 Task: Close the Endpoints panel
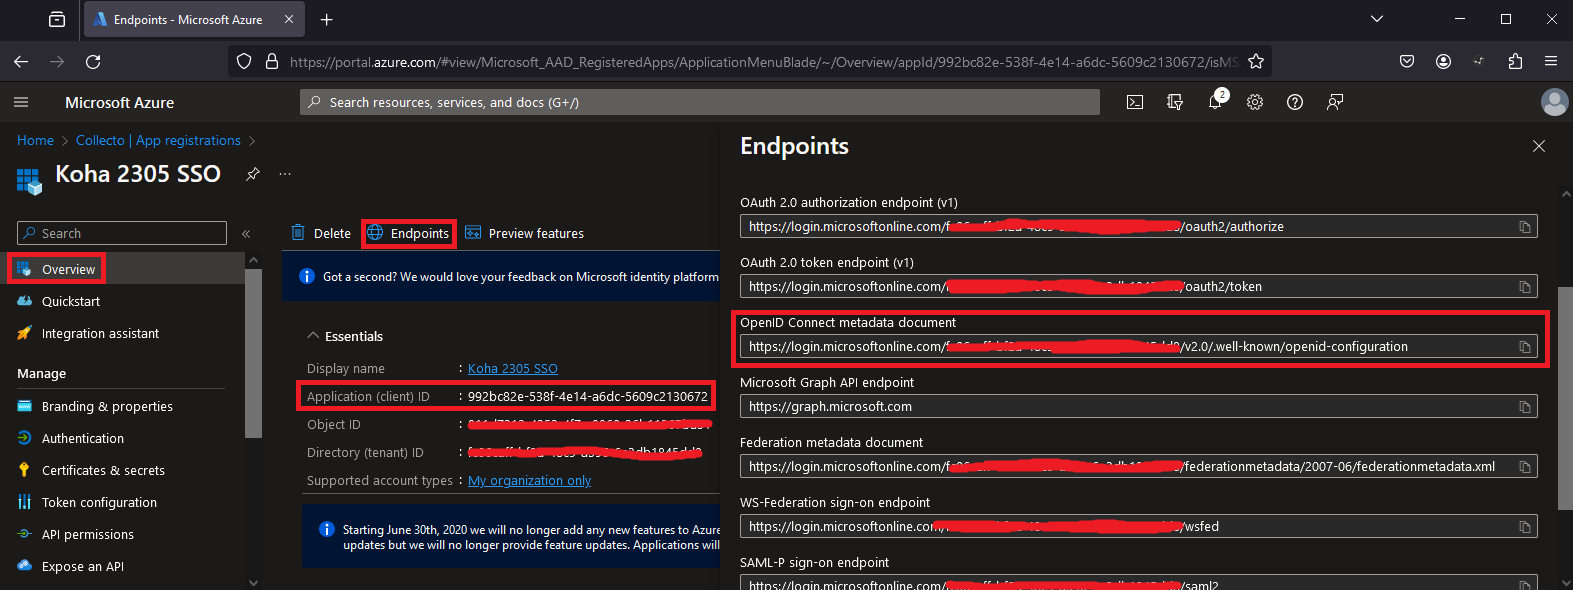pos(1539,146)
